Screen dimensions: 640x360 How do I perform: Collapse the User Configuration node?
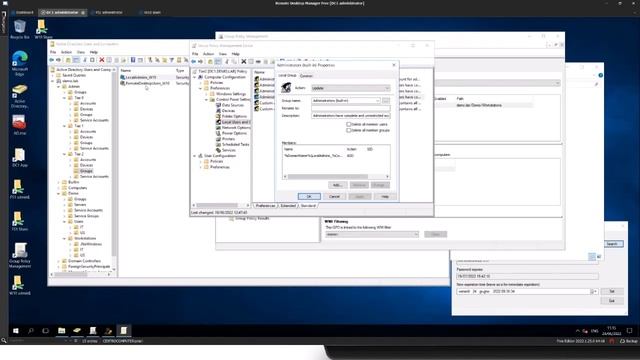(195, 156)
